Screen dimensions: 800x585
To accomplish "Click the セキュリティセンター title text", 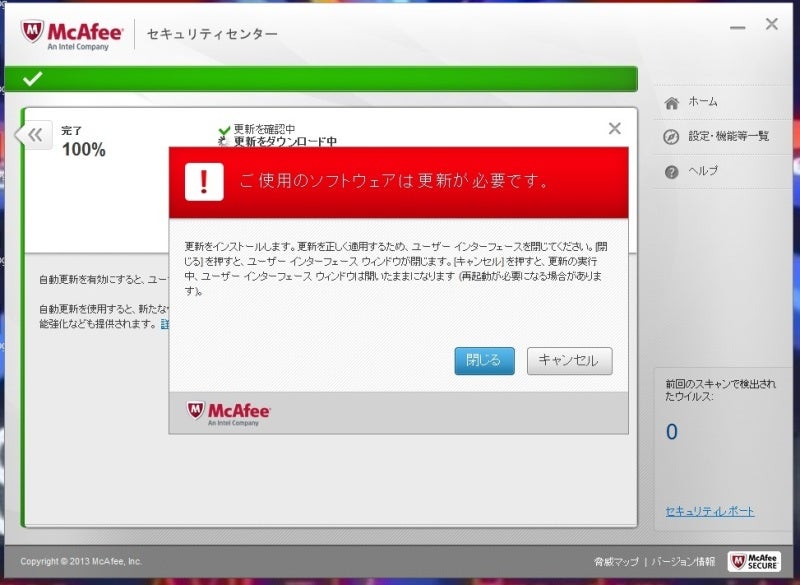I will [212, 34].
